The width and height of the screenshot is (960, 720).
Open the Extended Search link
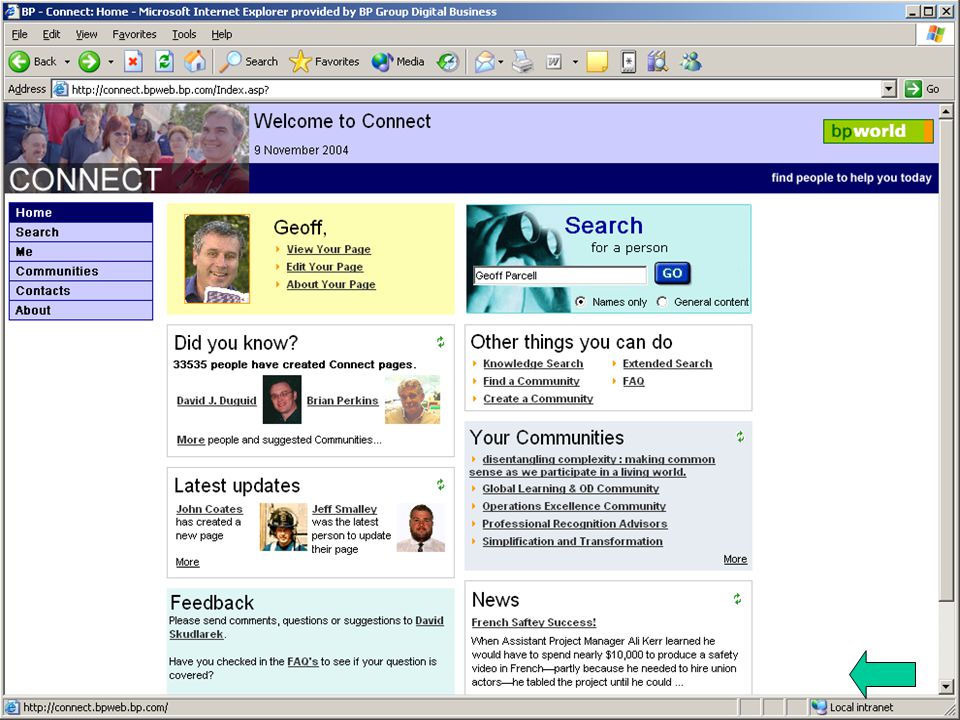coord(667,364)
